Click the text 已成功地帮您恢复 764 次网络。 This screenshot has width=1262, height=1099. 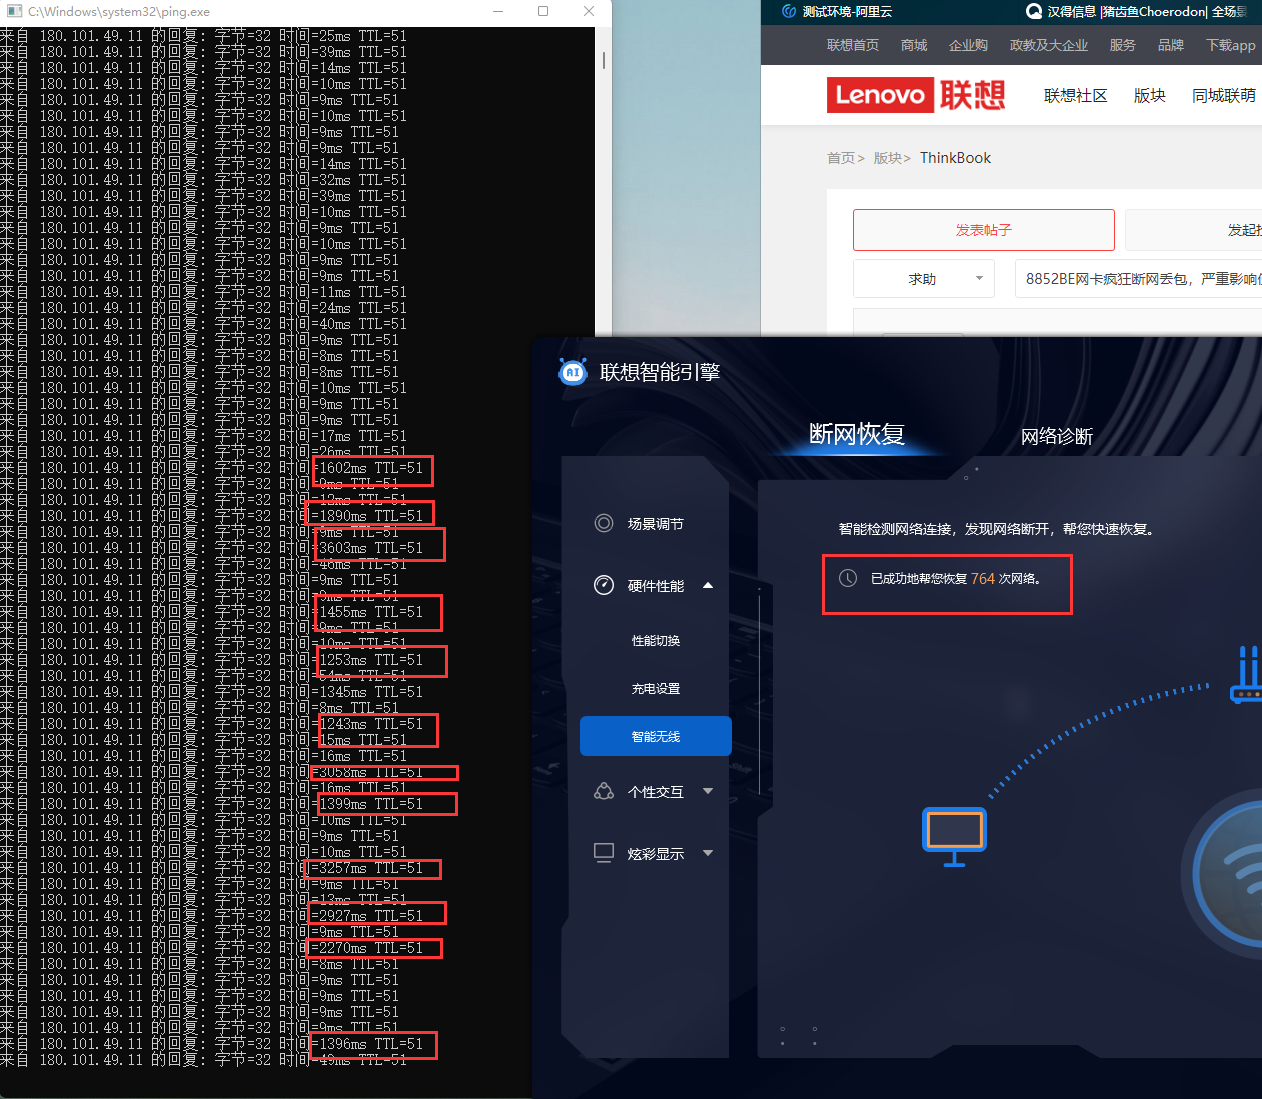click(x=955, y=579)
